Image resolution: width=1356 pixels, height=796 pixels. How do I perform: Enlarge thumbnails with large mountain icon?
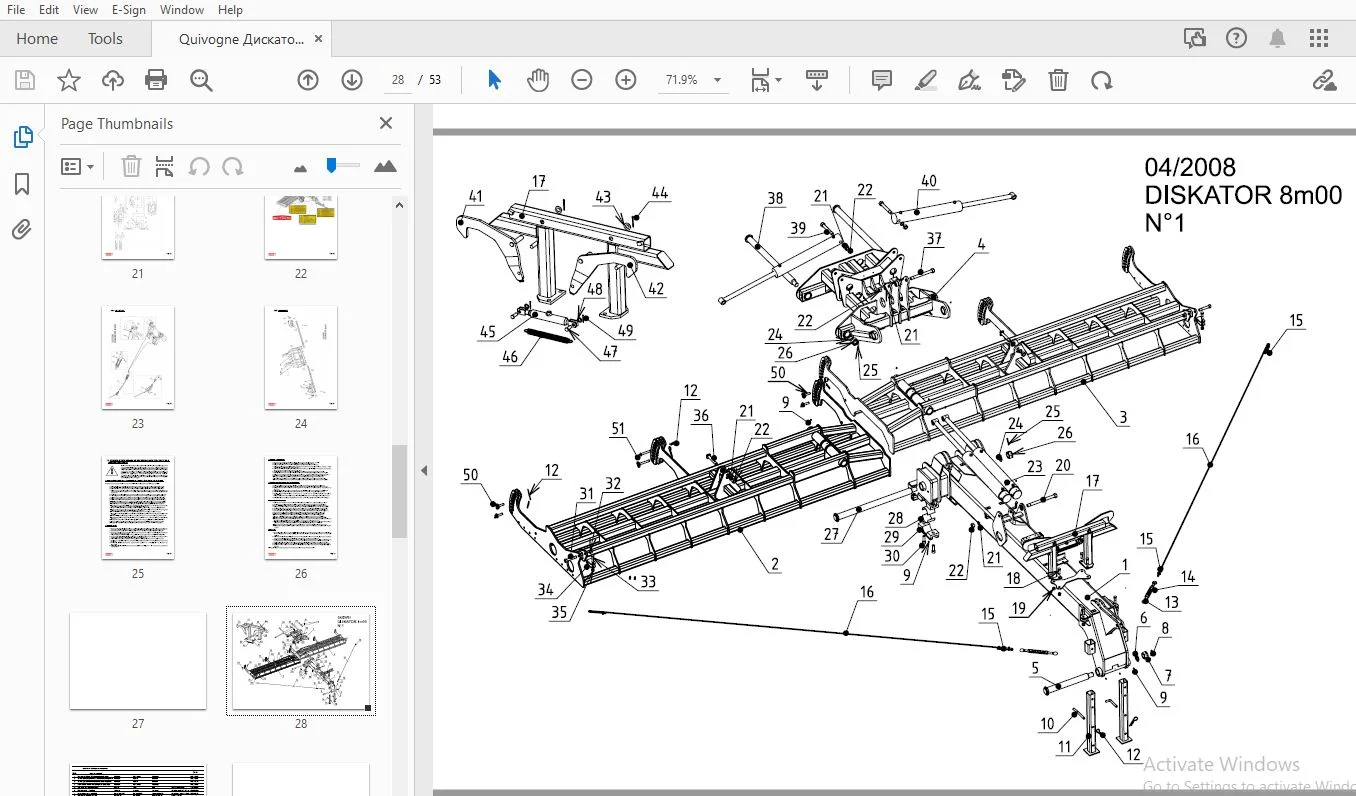(385, 166)
